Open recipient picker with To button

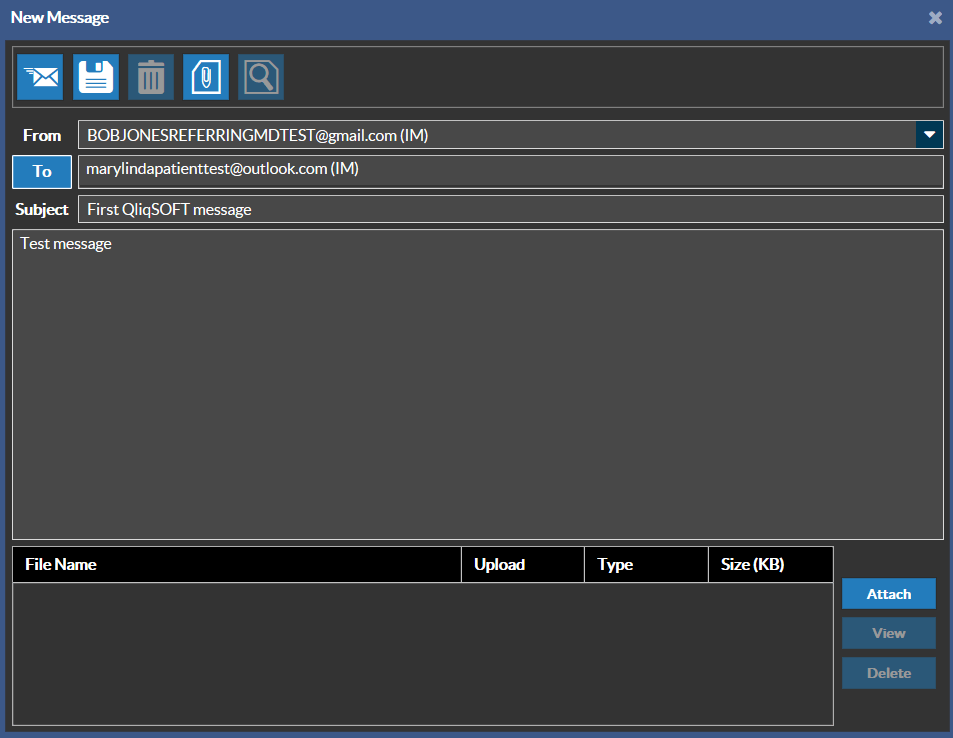[x=42, y=172]
